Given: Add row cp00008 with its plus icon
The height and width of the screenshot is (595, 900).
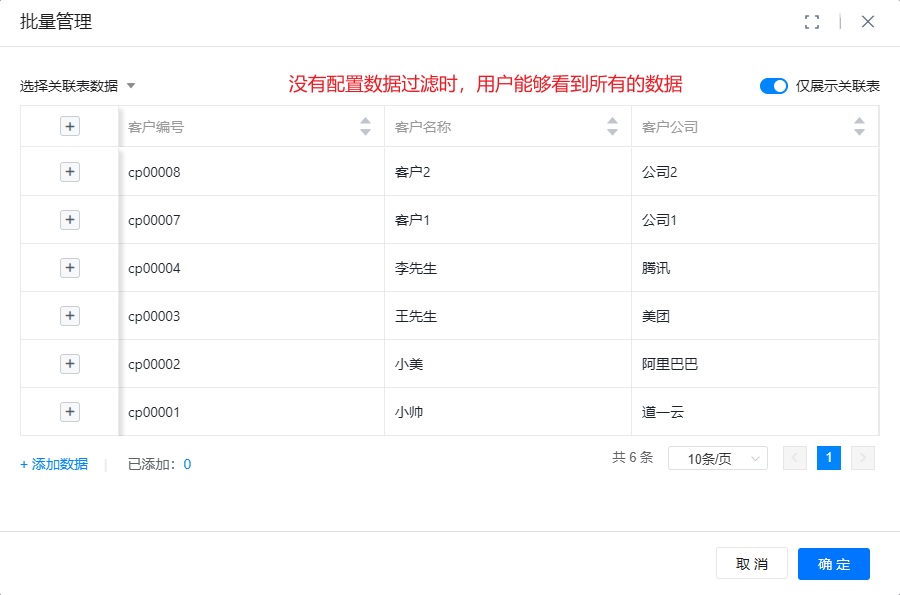Looking at the screenshot, I should tap(70, 172).
